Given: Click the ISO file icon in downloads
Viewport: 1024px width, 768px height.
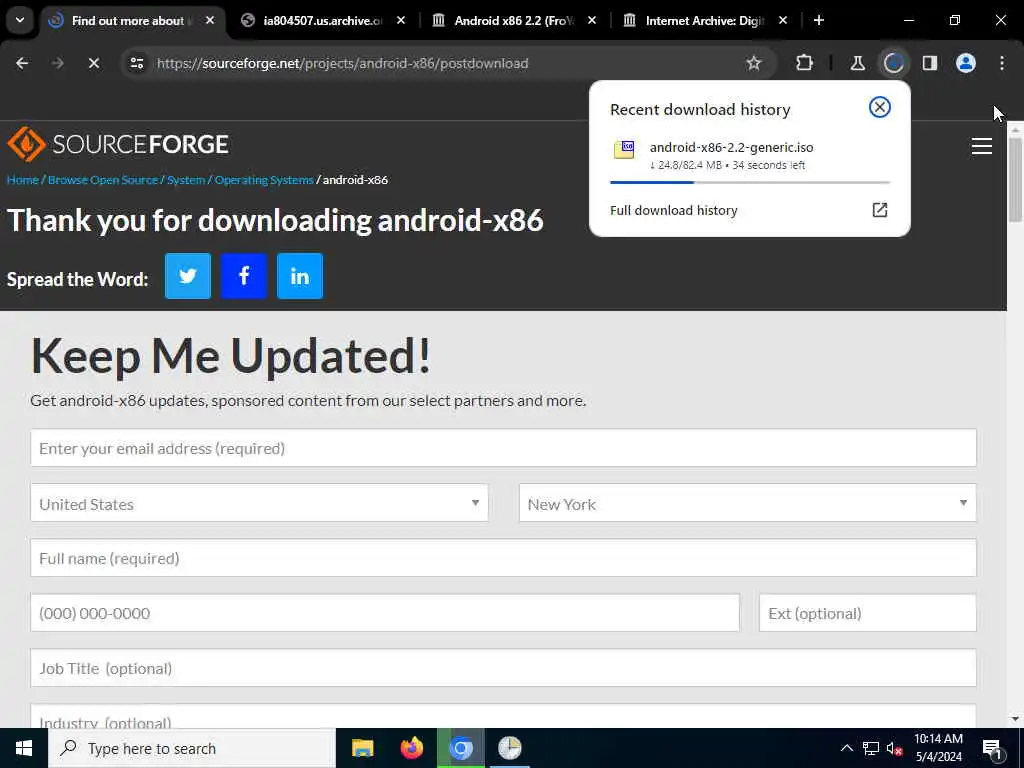Looking at the screenshot, I should coord(624,150).
